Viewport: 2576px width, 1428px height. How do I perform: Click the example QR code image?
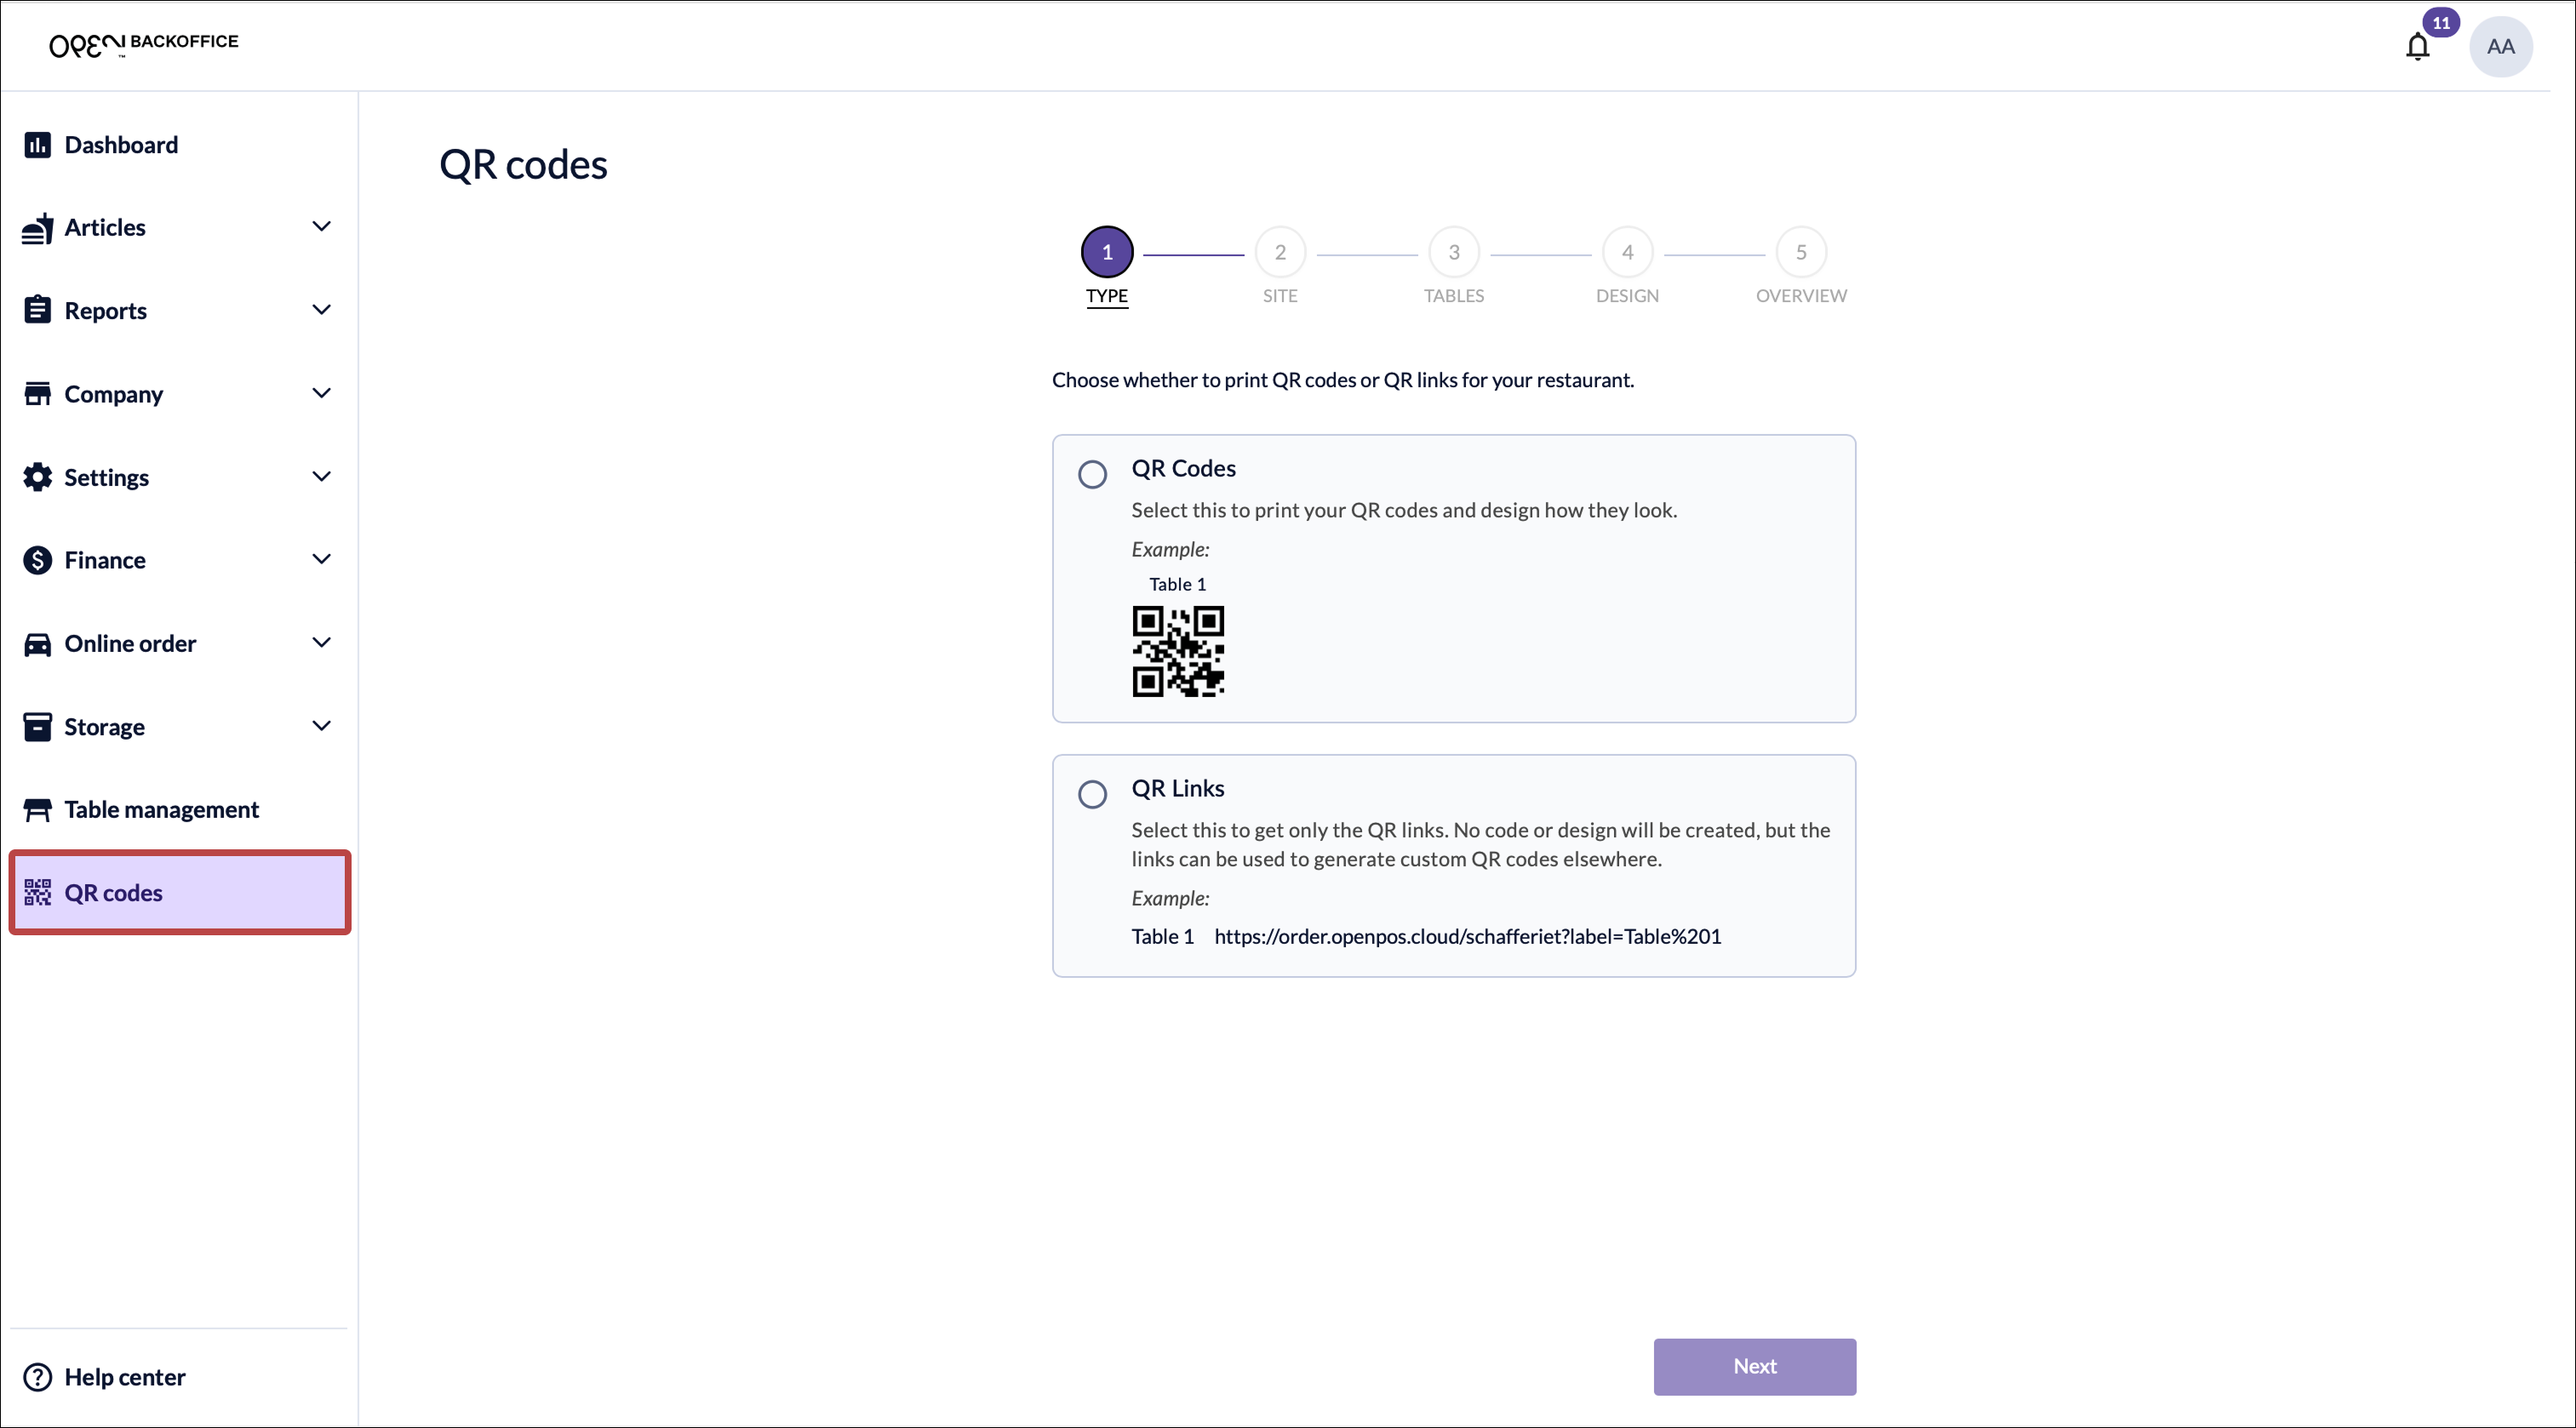pos(1178,651)
